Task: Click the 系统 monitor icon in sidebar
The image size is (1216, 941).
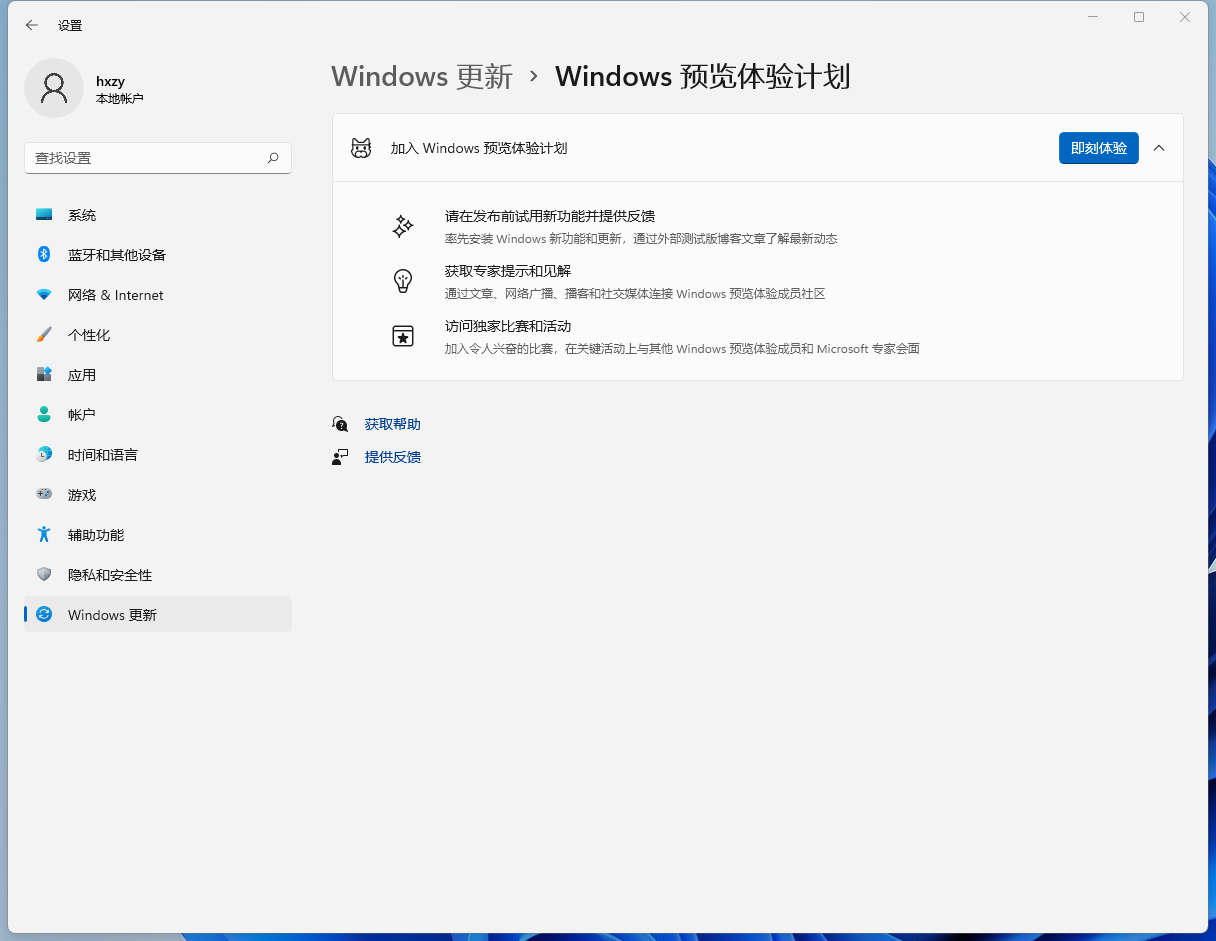Action: click(x=44, y=215)
